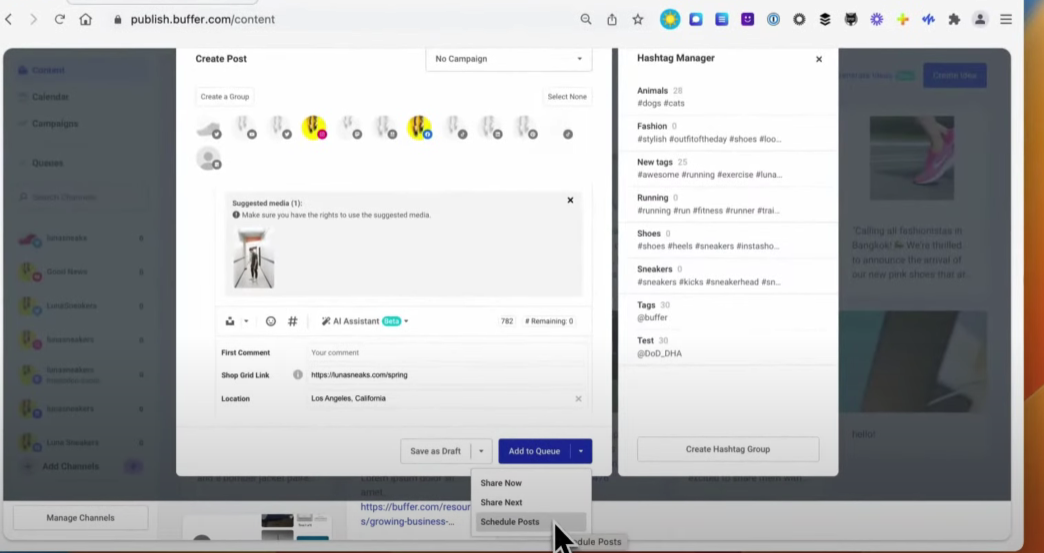Open Calendar in the Buffer sidebar
This screenshot has height=553, width=1044.
pos(50,96)
